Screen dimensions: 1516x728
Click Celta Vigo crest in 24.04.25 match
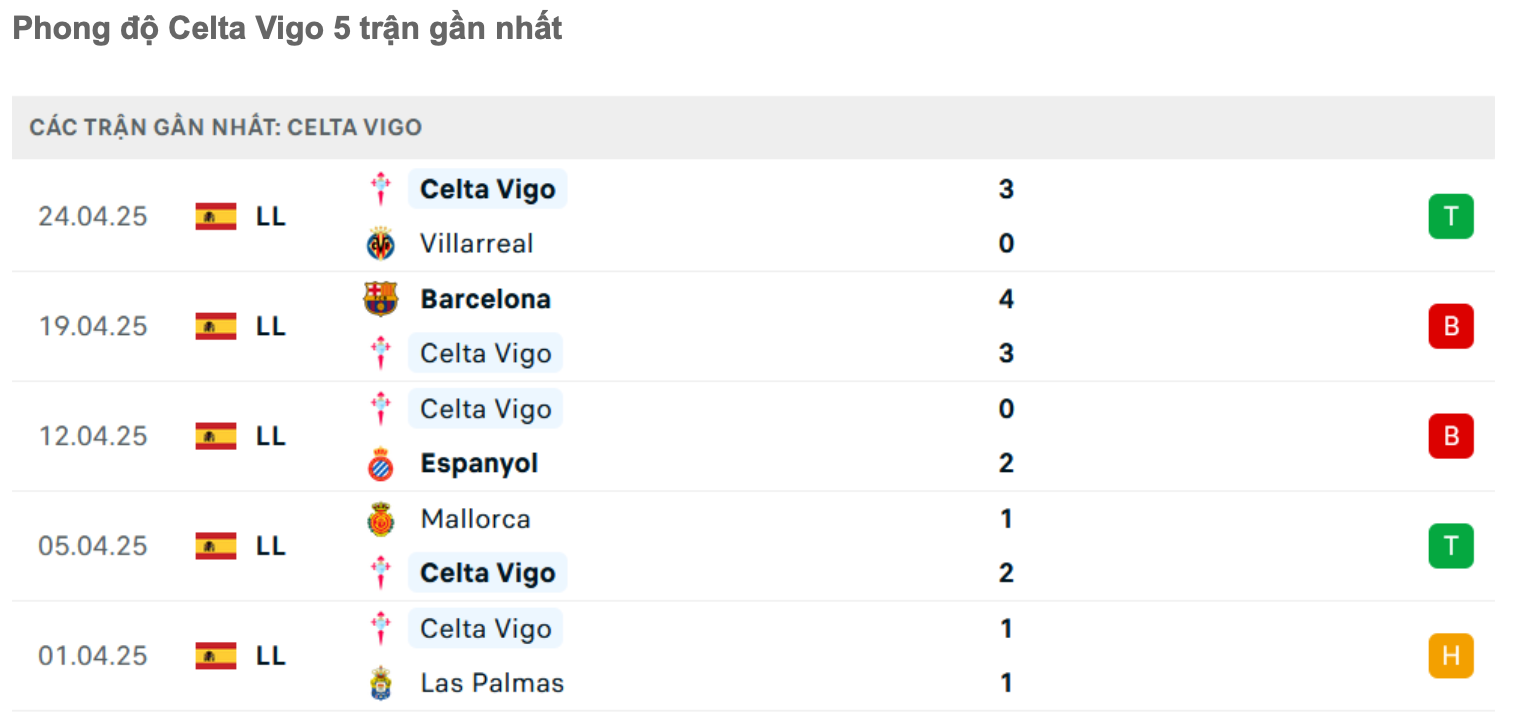coord(381,189)
